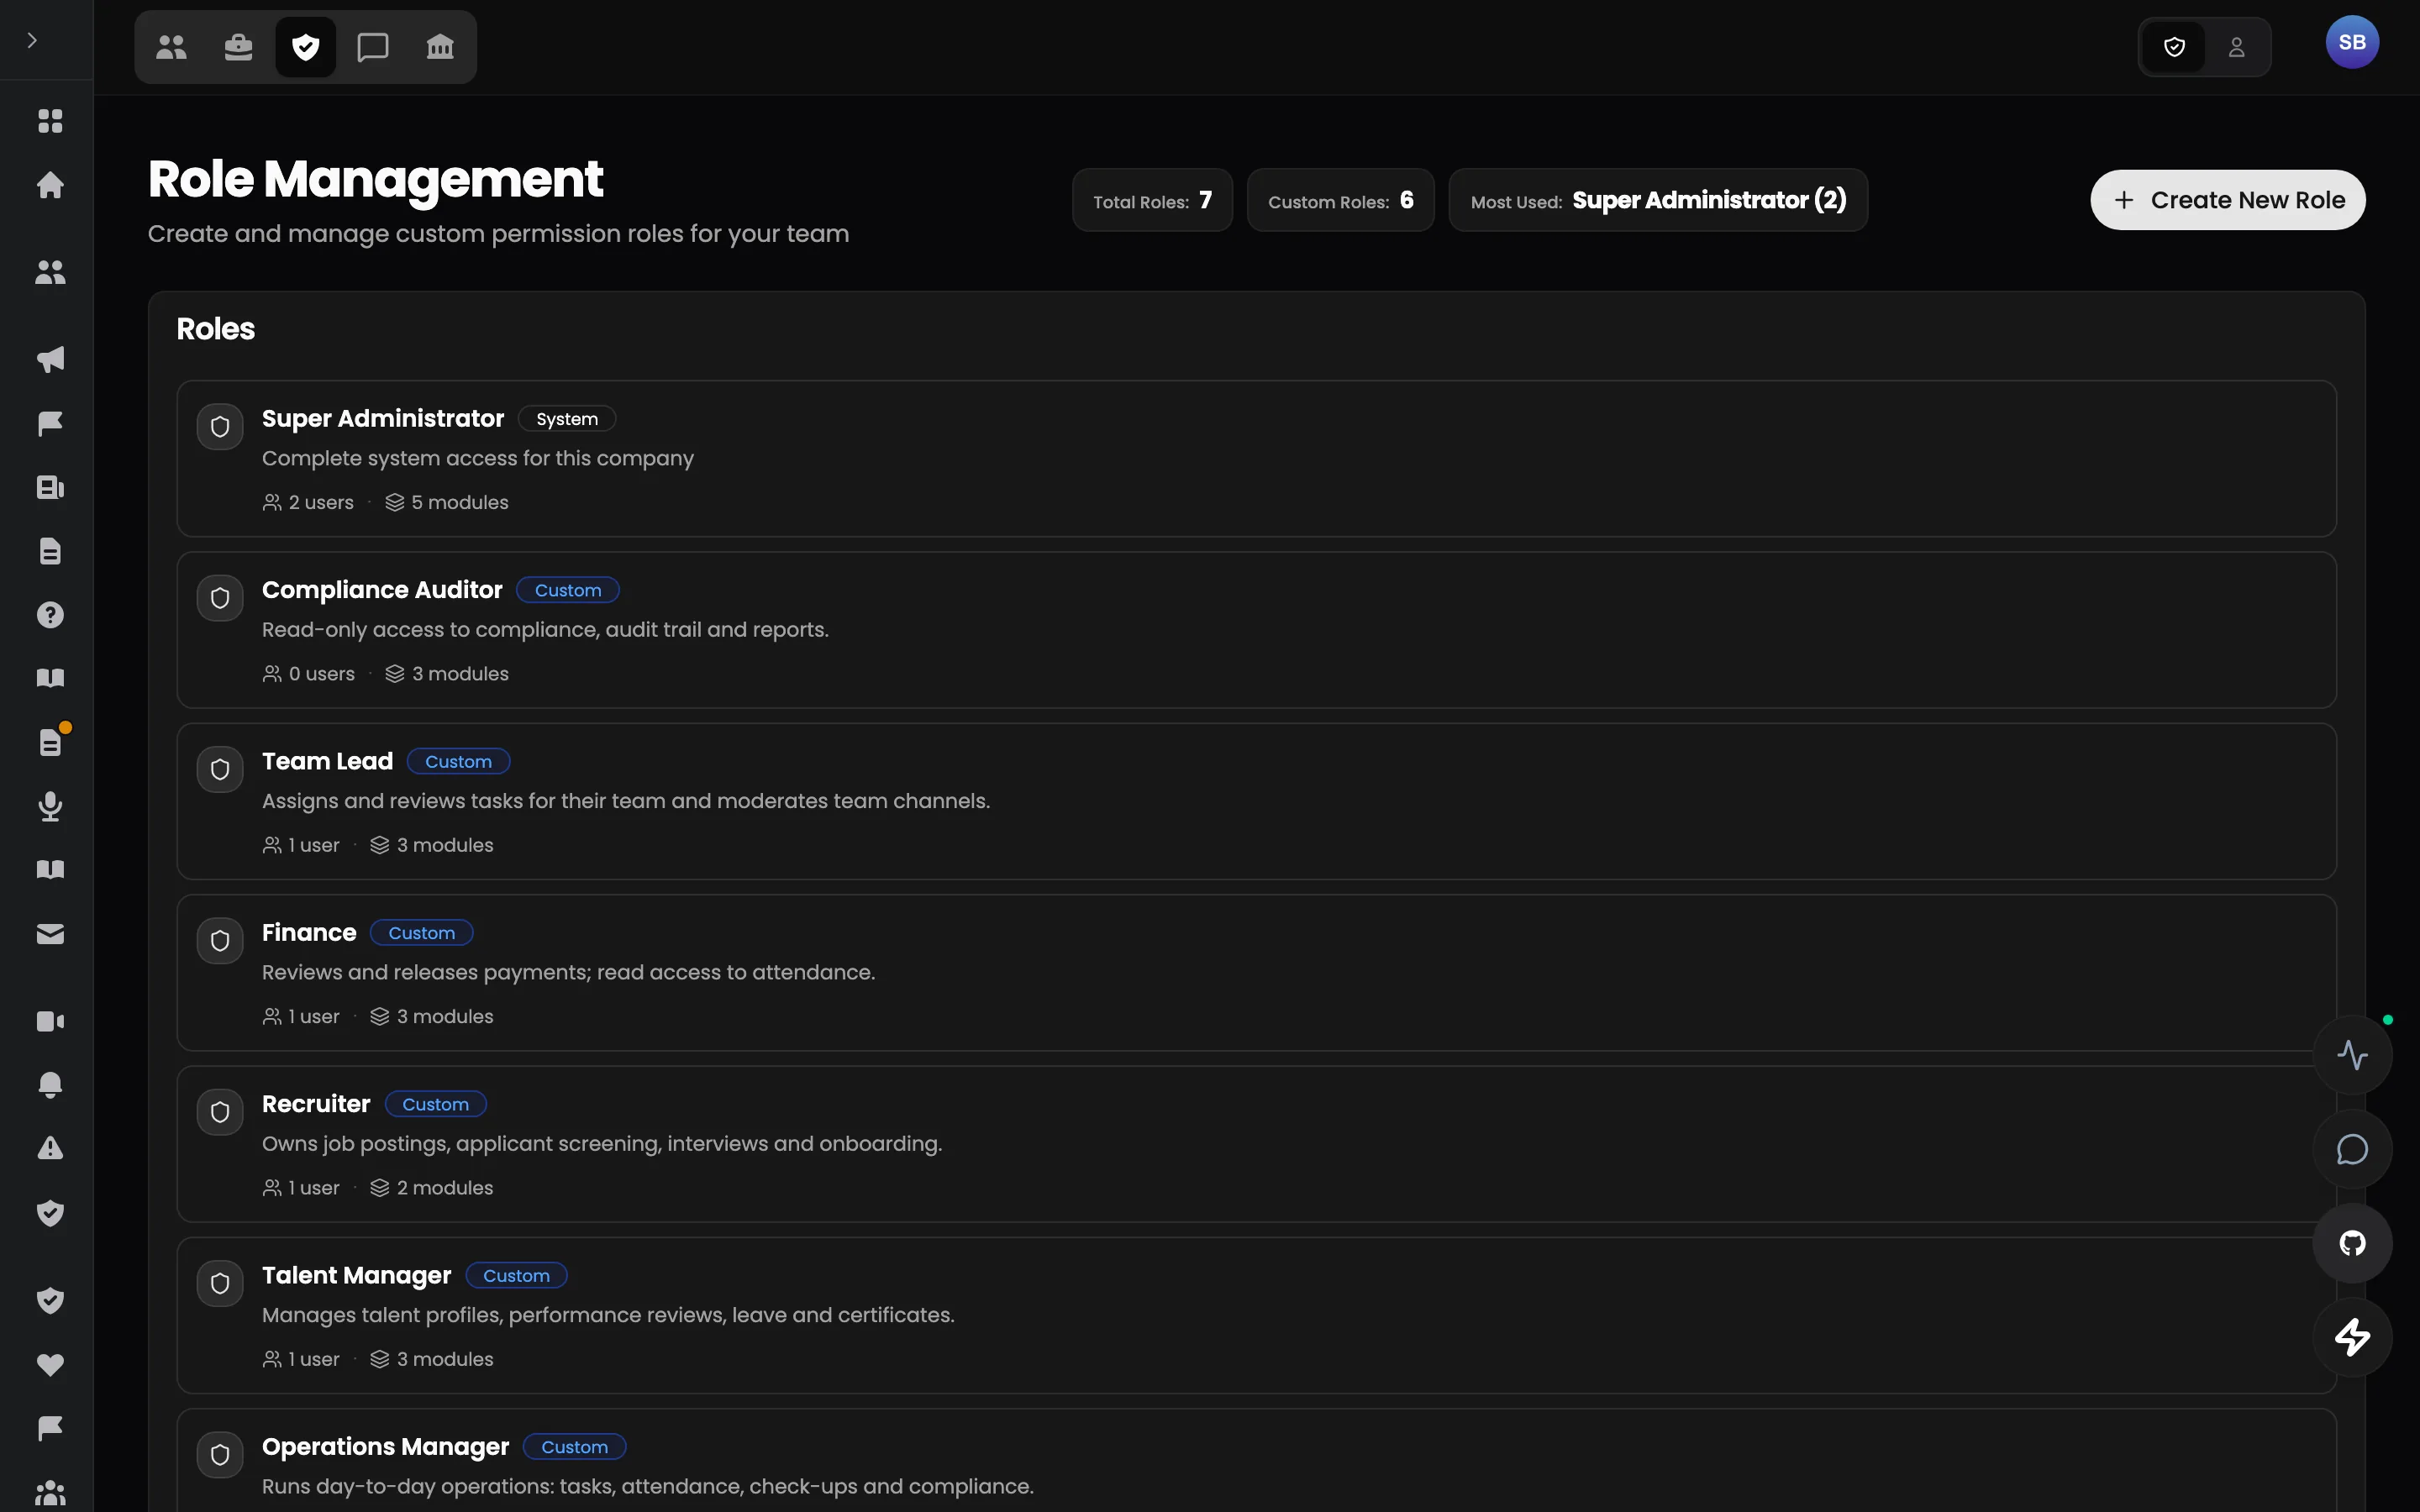
Task: Click the lightning bolt floating button
Action: (2352, 1337)
